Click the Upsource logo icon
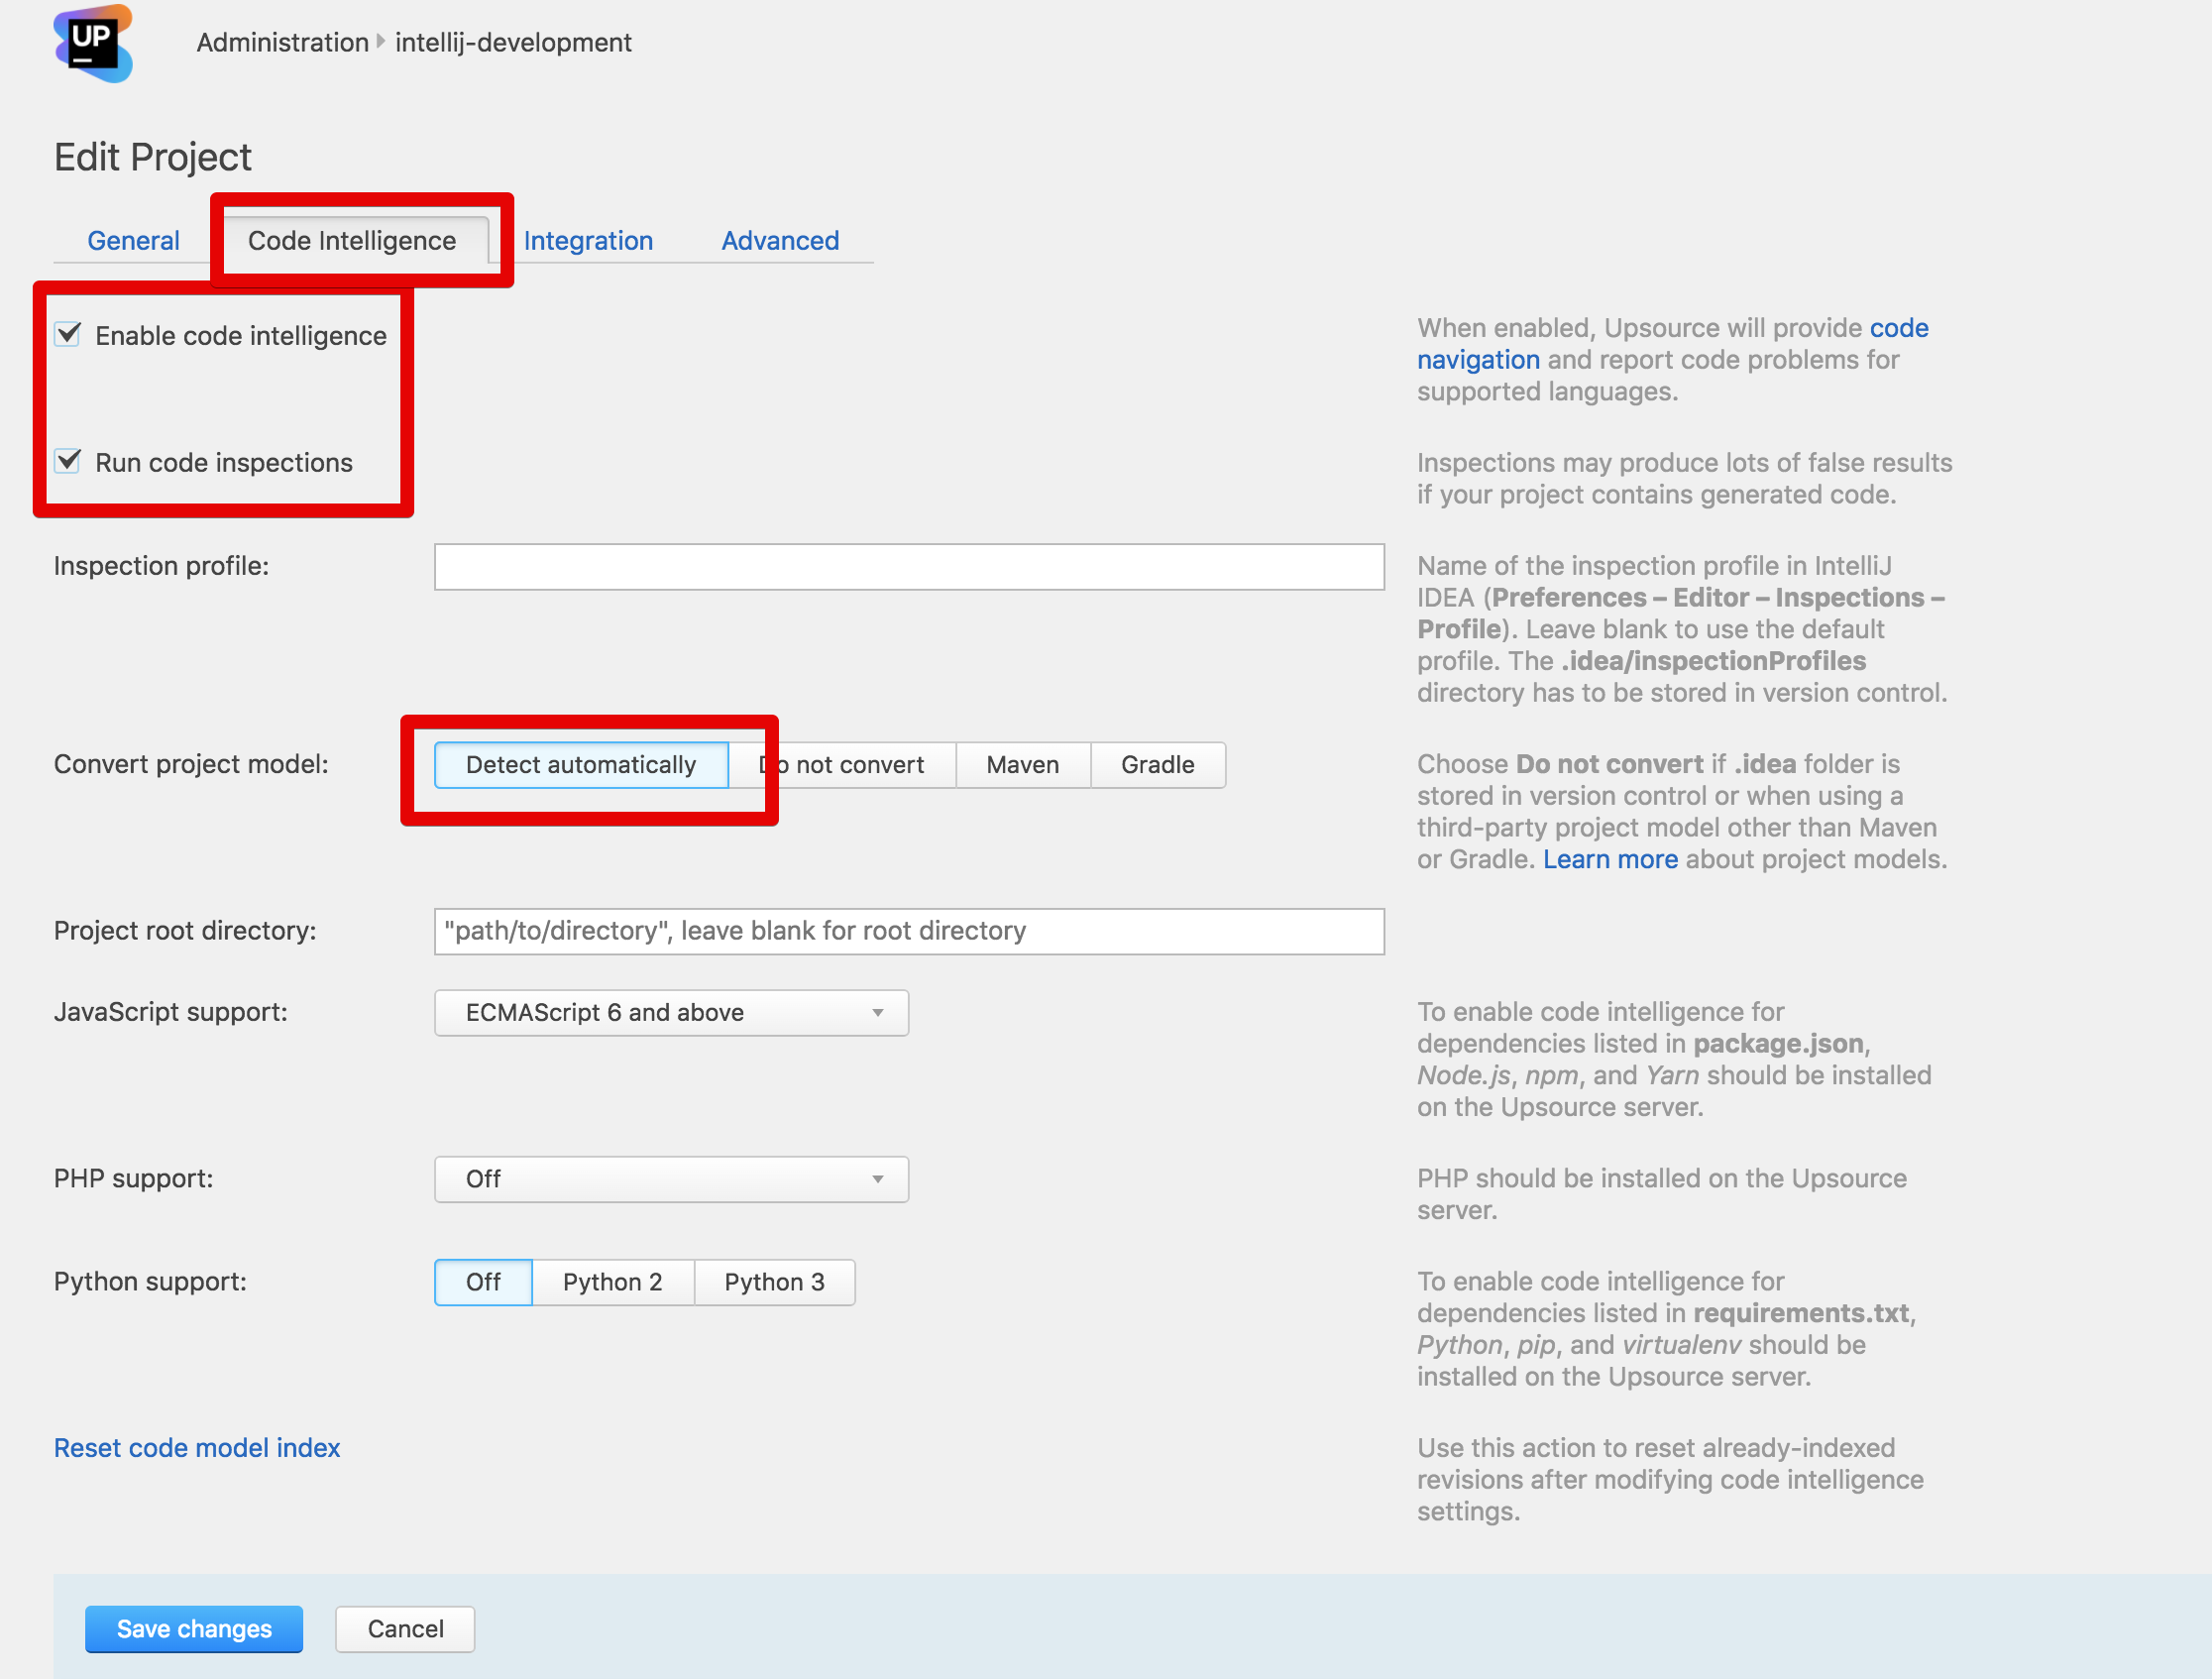The width and height of the screenshot is (2212, 1679). coord(93,43)
